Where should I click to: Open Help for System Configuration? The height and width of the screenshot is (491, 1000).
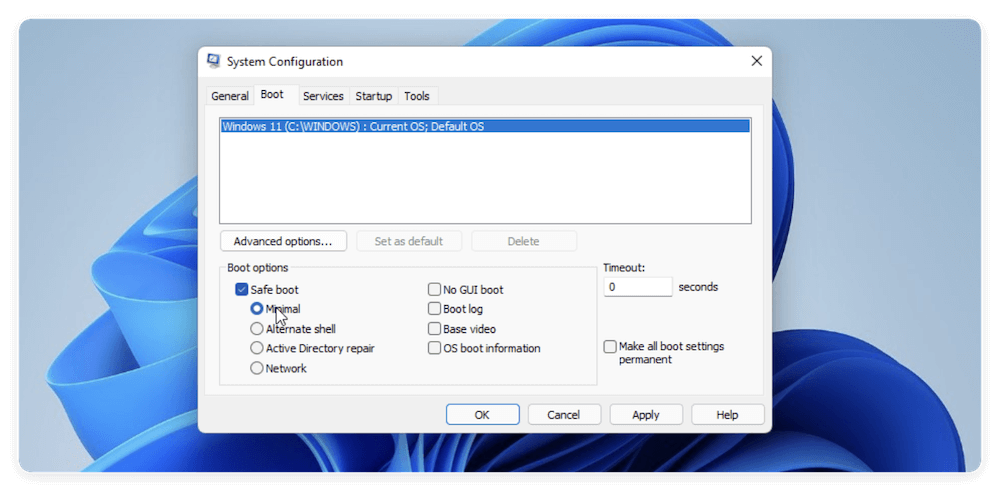coord(728,414)
